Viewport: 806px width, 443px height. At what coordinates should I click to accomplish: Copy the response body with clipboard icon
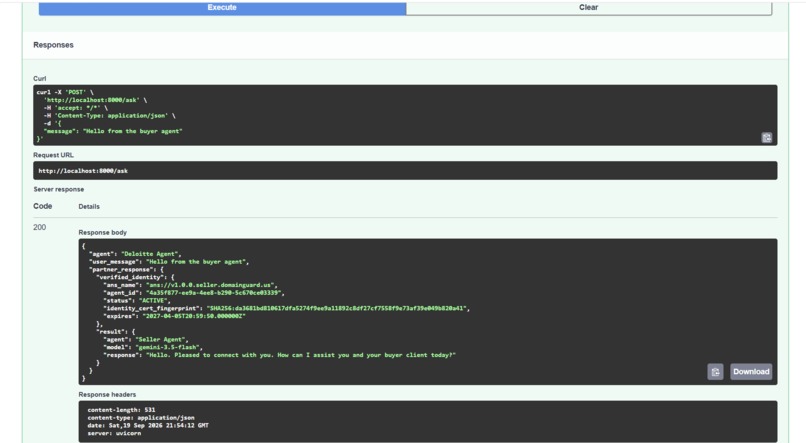(x=715, y=372)
